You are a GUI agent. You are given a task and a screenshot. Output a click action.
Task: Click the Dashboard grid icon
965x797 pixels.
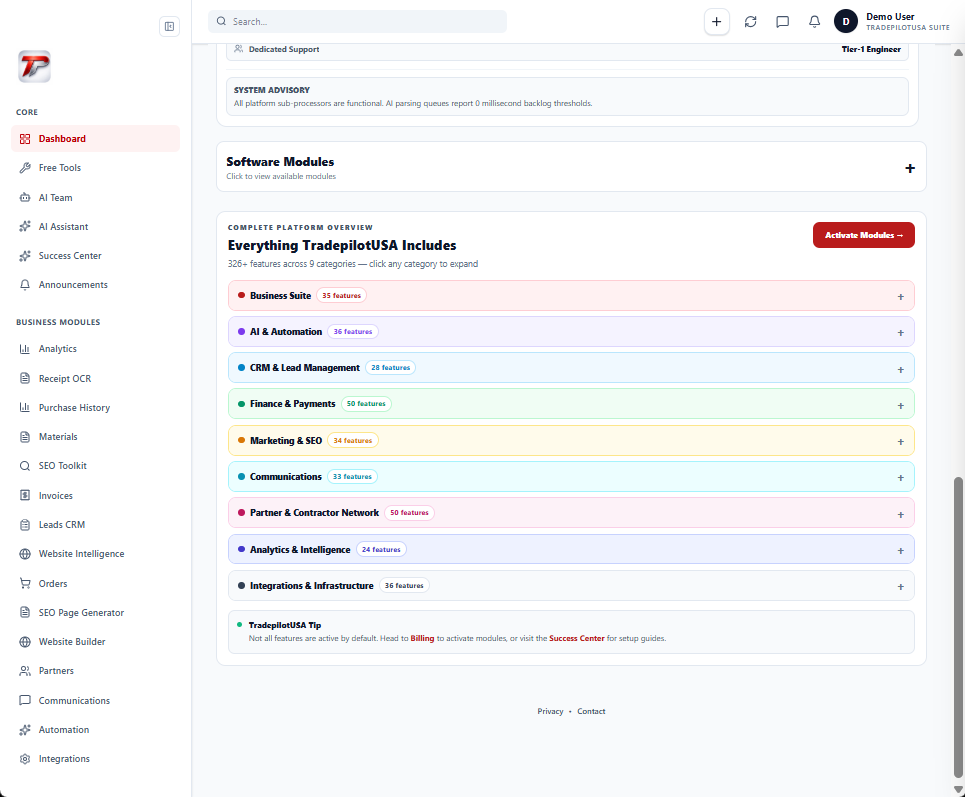coord(25,138)
